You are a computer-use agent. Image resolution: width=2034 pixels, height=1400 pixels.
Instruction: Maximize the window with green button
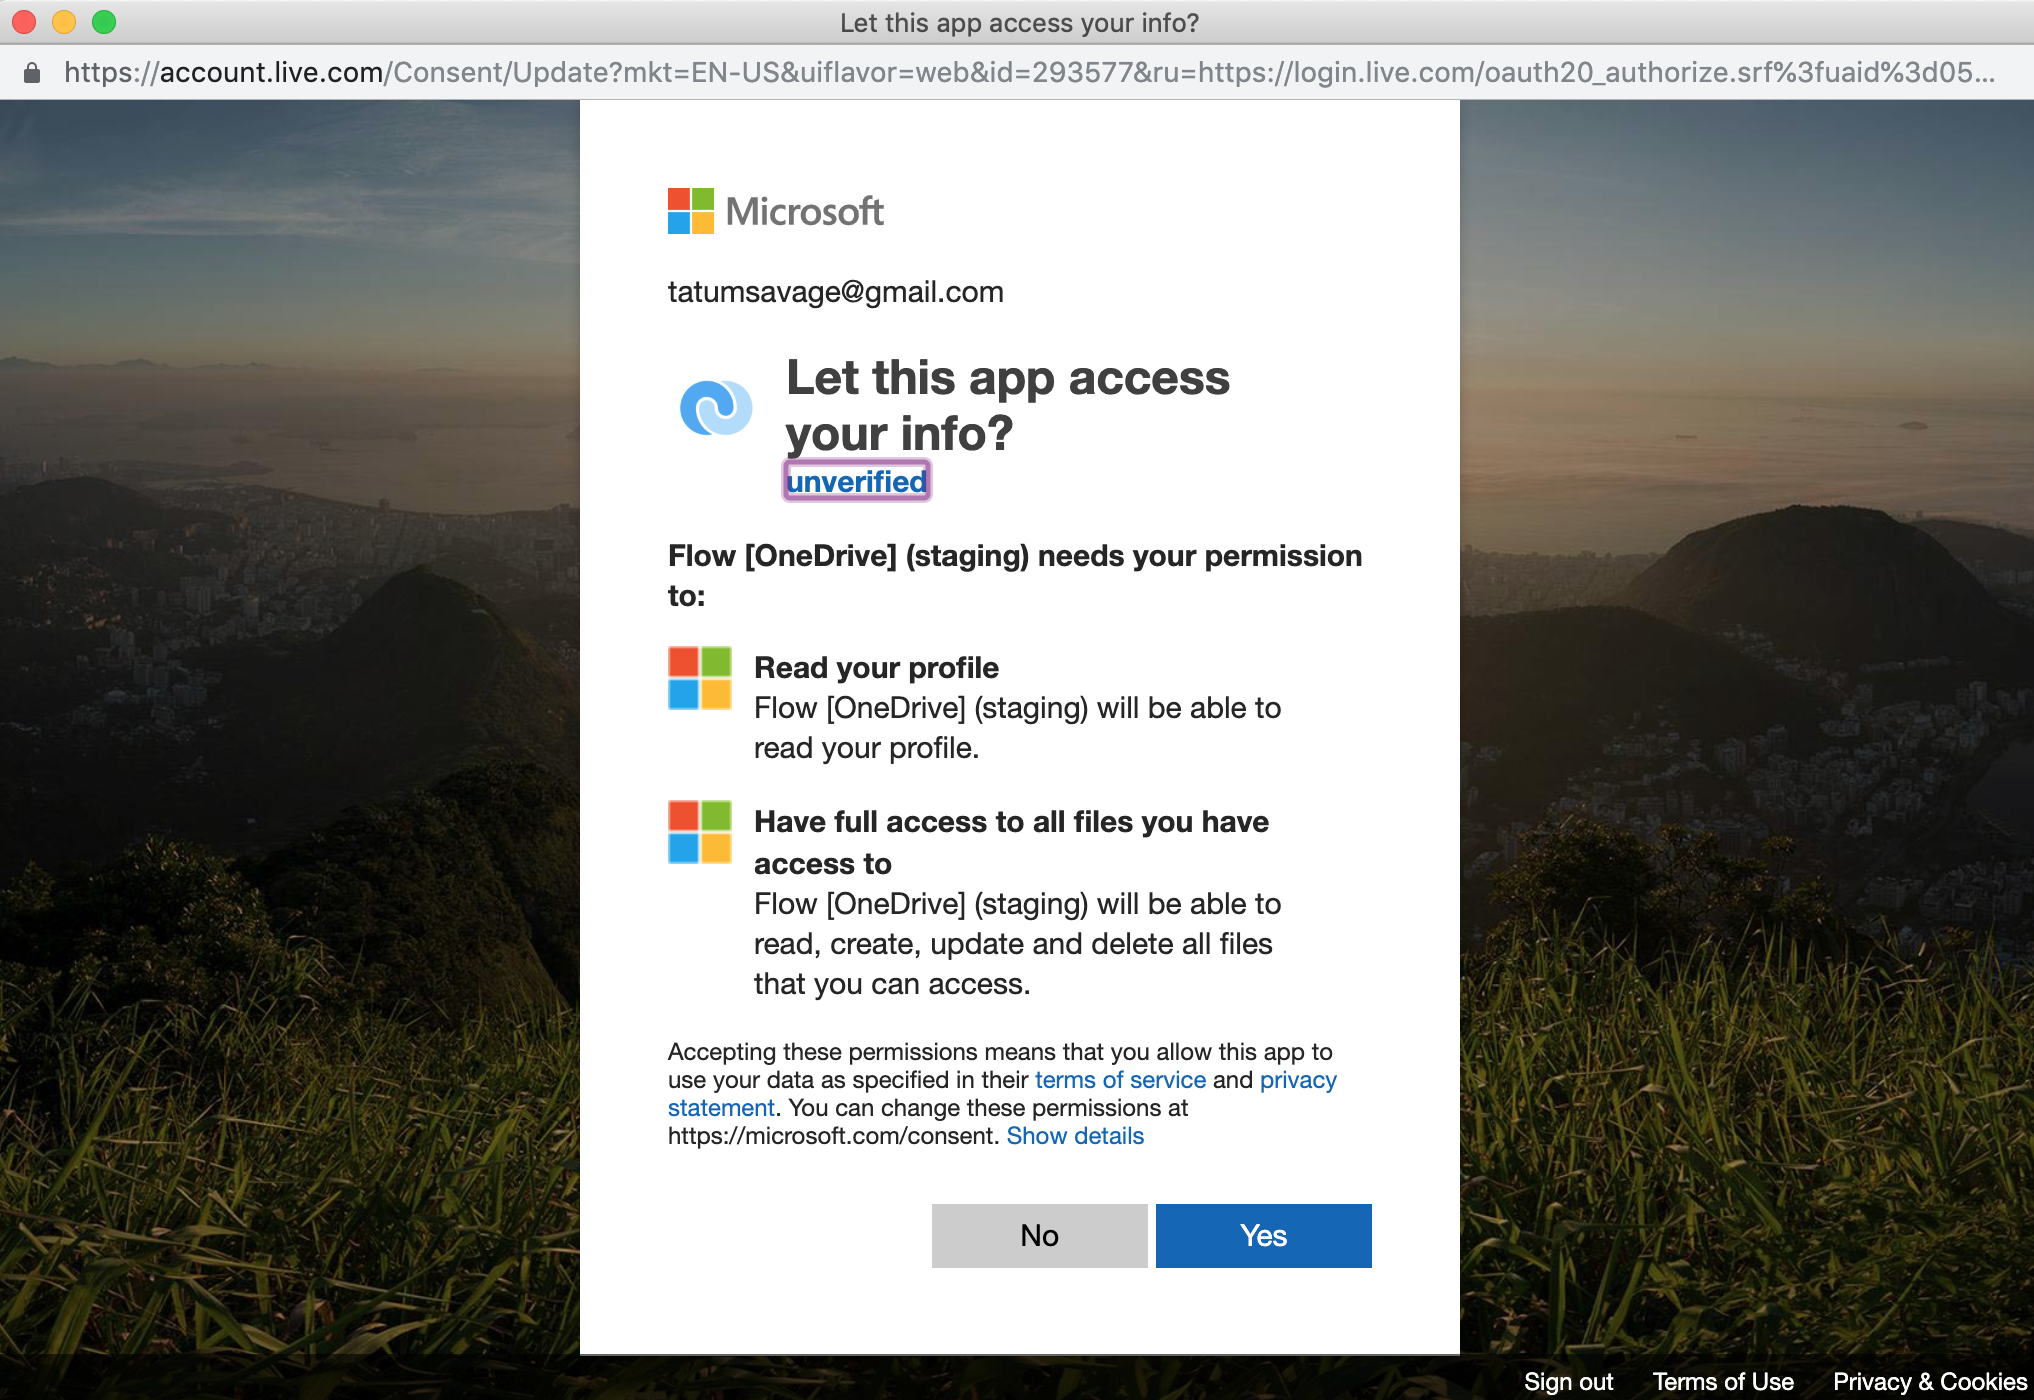pos(104,22)
